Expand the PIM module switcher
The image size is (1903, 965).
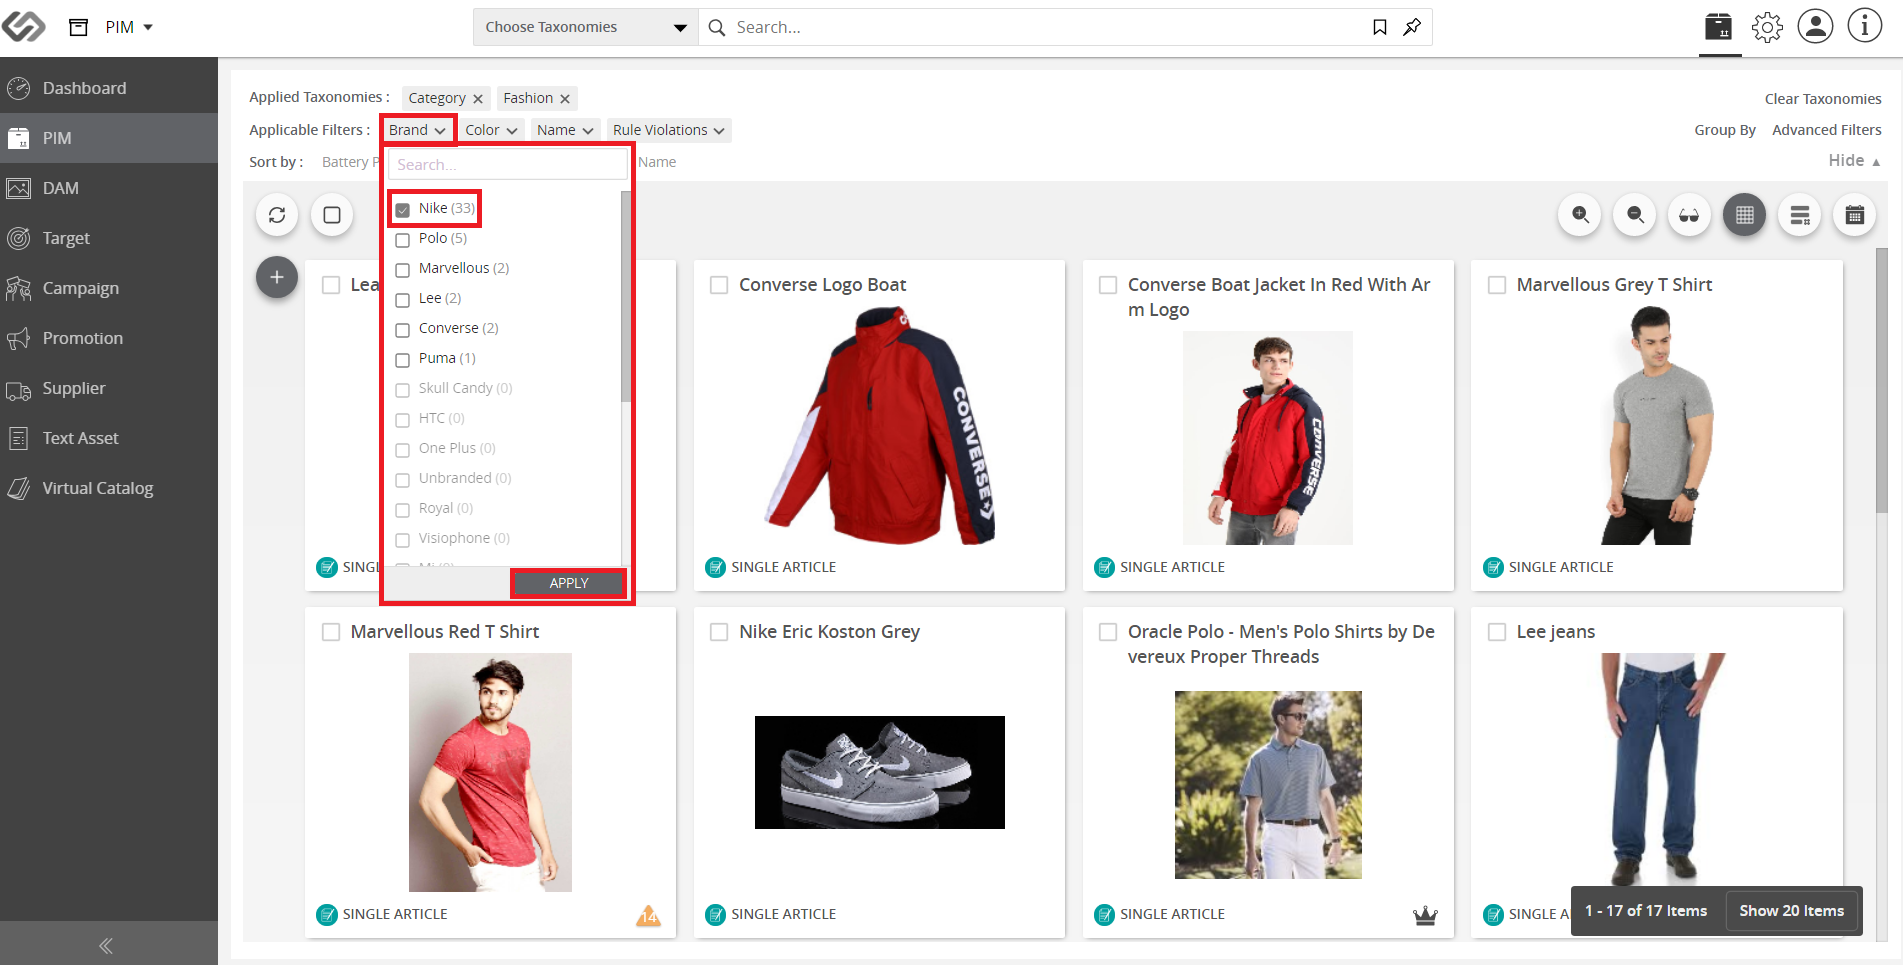pyautogui.click(x=129, y=27)
